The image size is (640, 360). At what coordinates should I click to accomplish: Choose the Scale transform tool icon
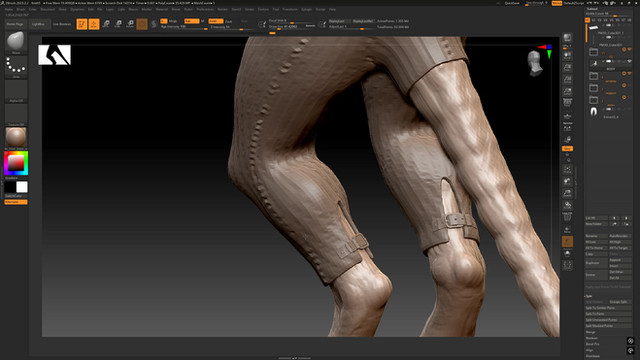click(x=118, y=24)
